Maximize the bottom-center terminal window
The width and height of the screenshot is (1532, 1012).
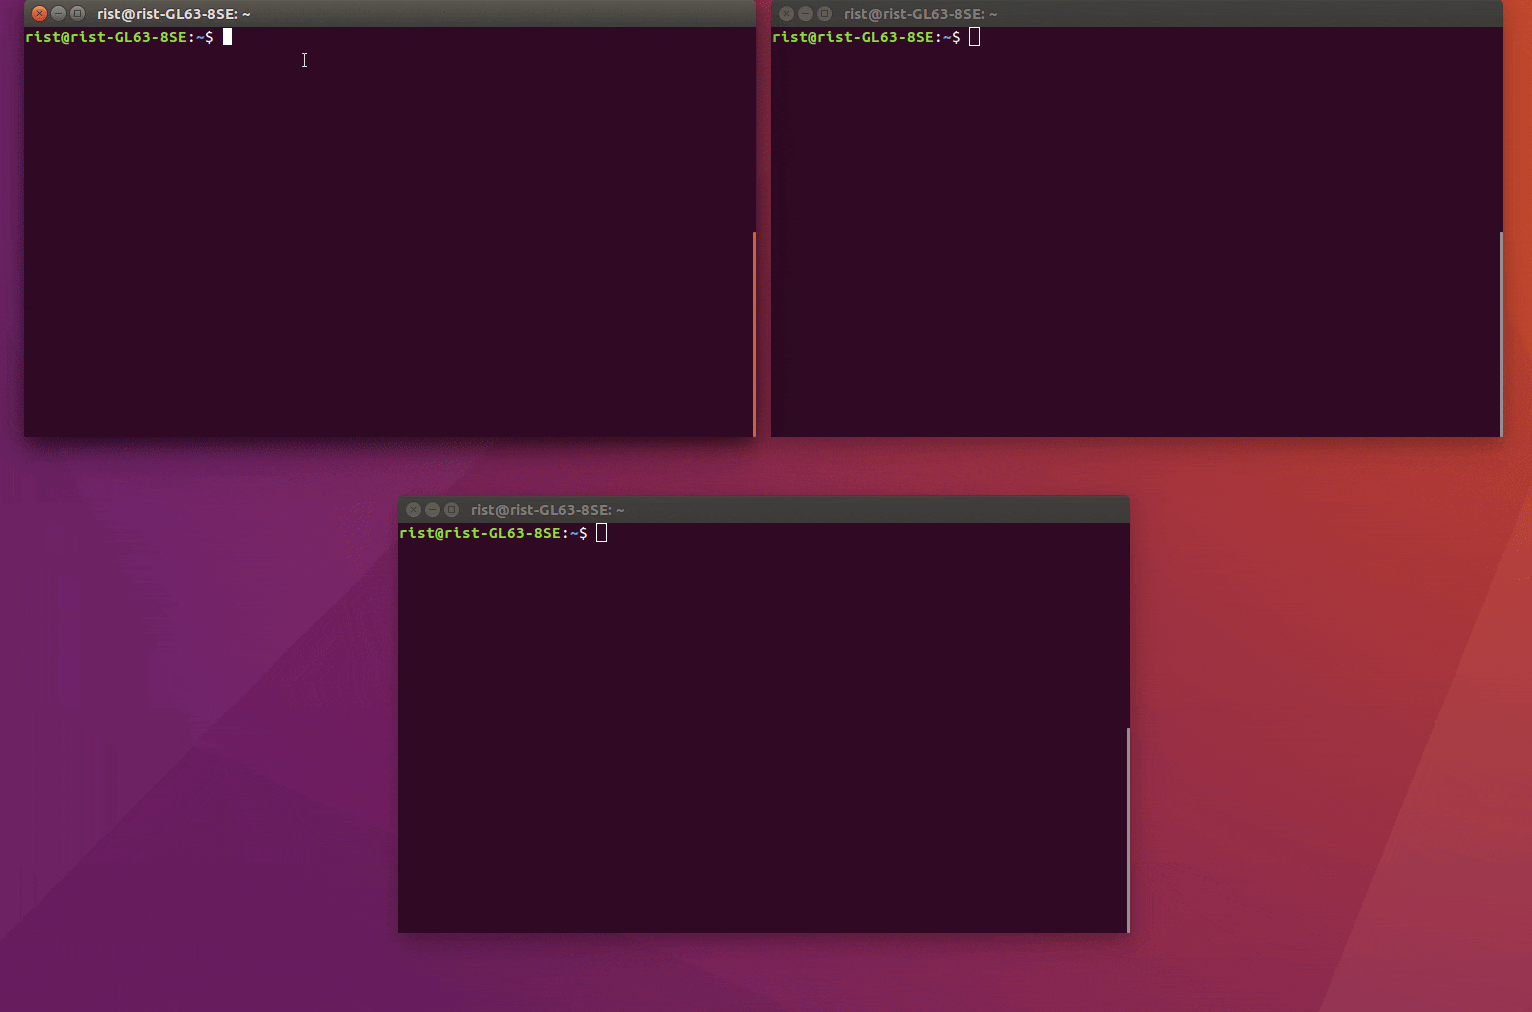[x=451, y=509]
